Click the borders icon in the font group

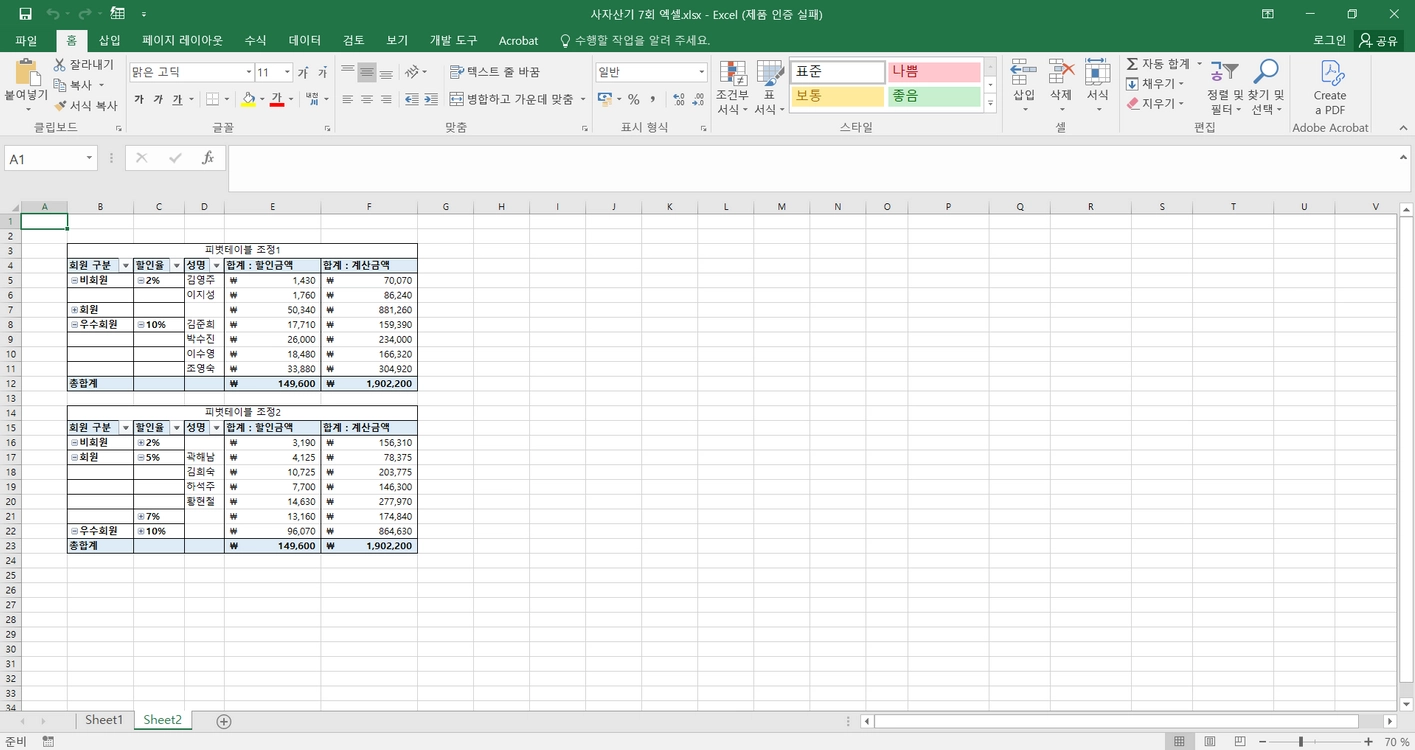[x=212, y=99]
